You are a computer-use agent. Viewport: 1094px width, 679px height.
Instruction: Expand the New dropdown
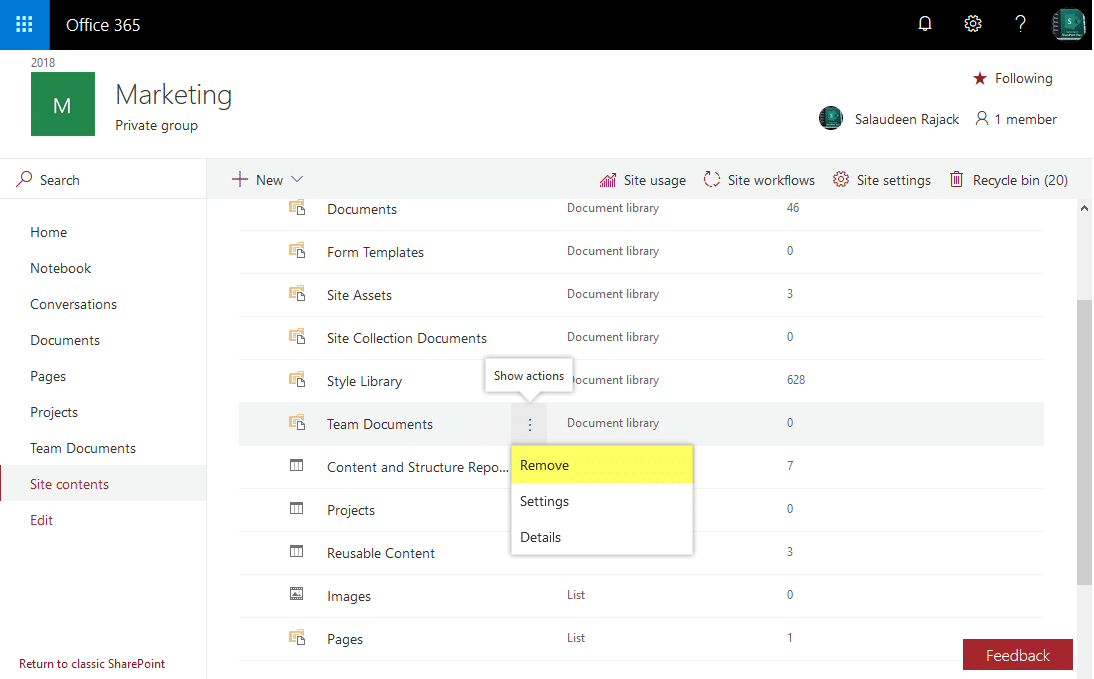pyautogui.click(x=267, y=180)
